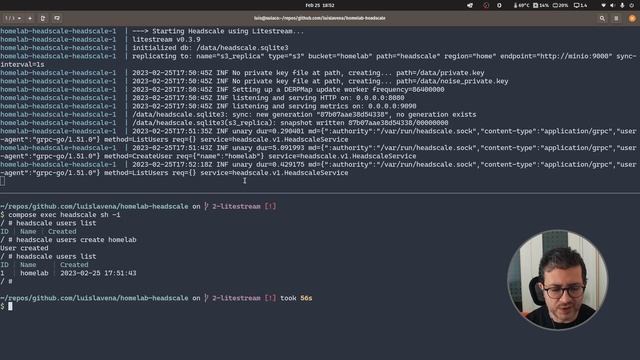Click the red circular tray indicator
640x360 pixels.
pos(486,5)
